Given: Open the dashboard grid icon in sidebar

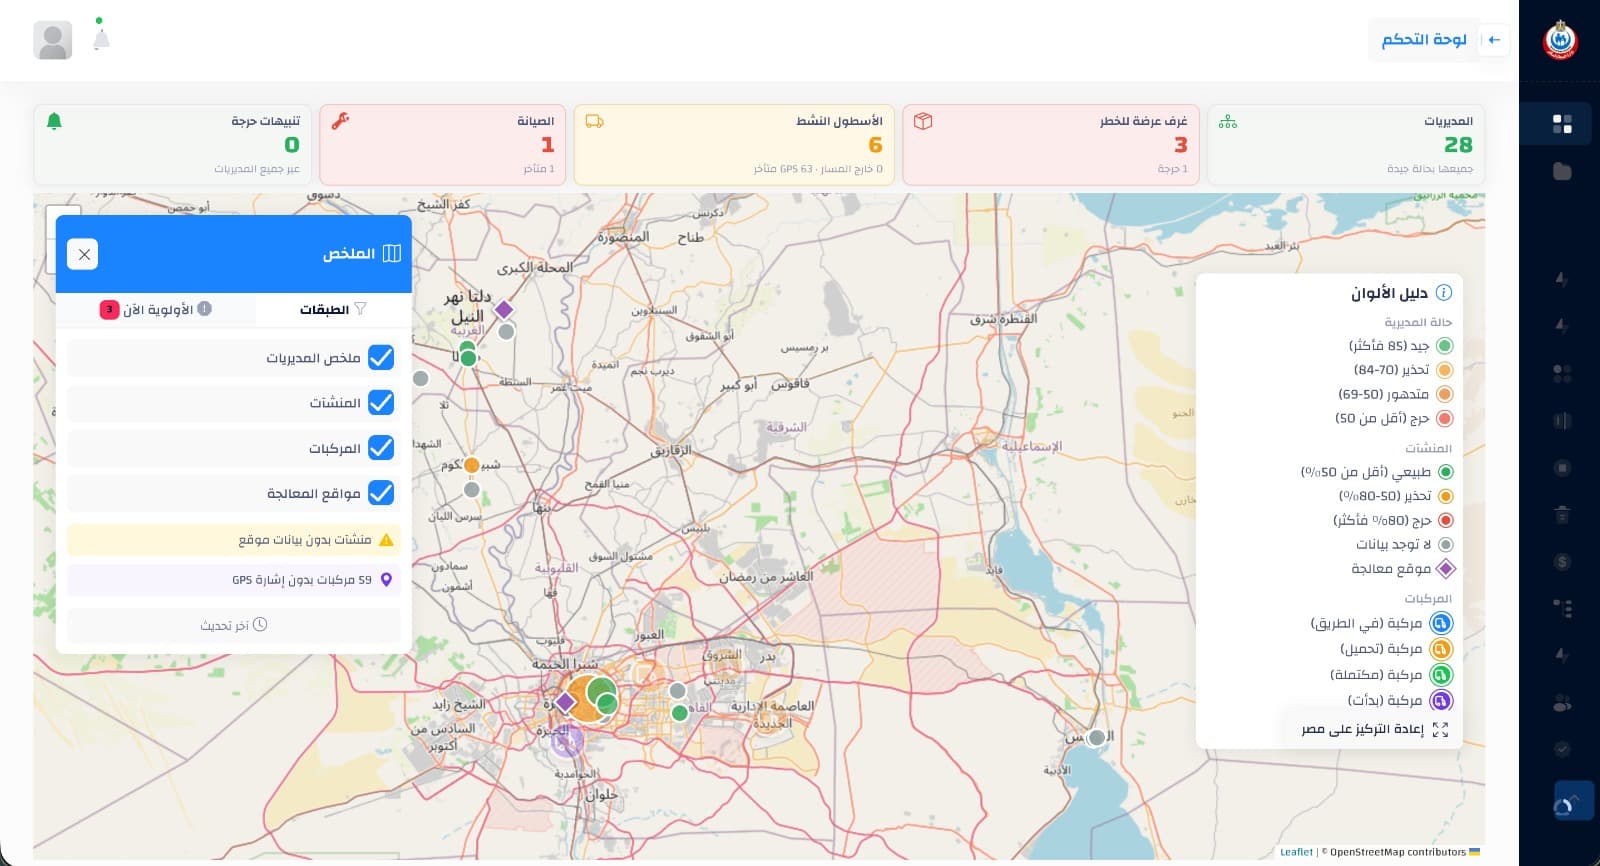Looking at the screenshot, I should click(1562, 124).
